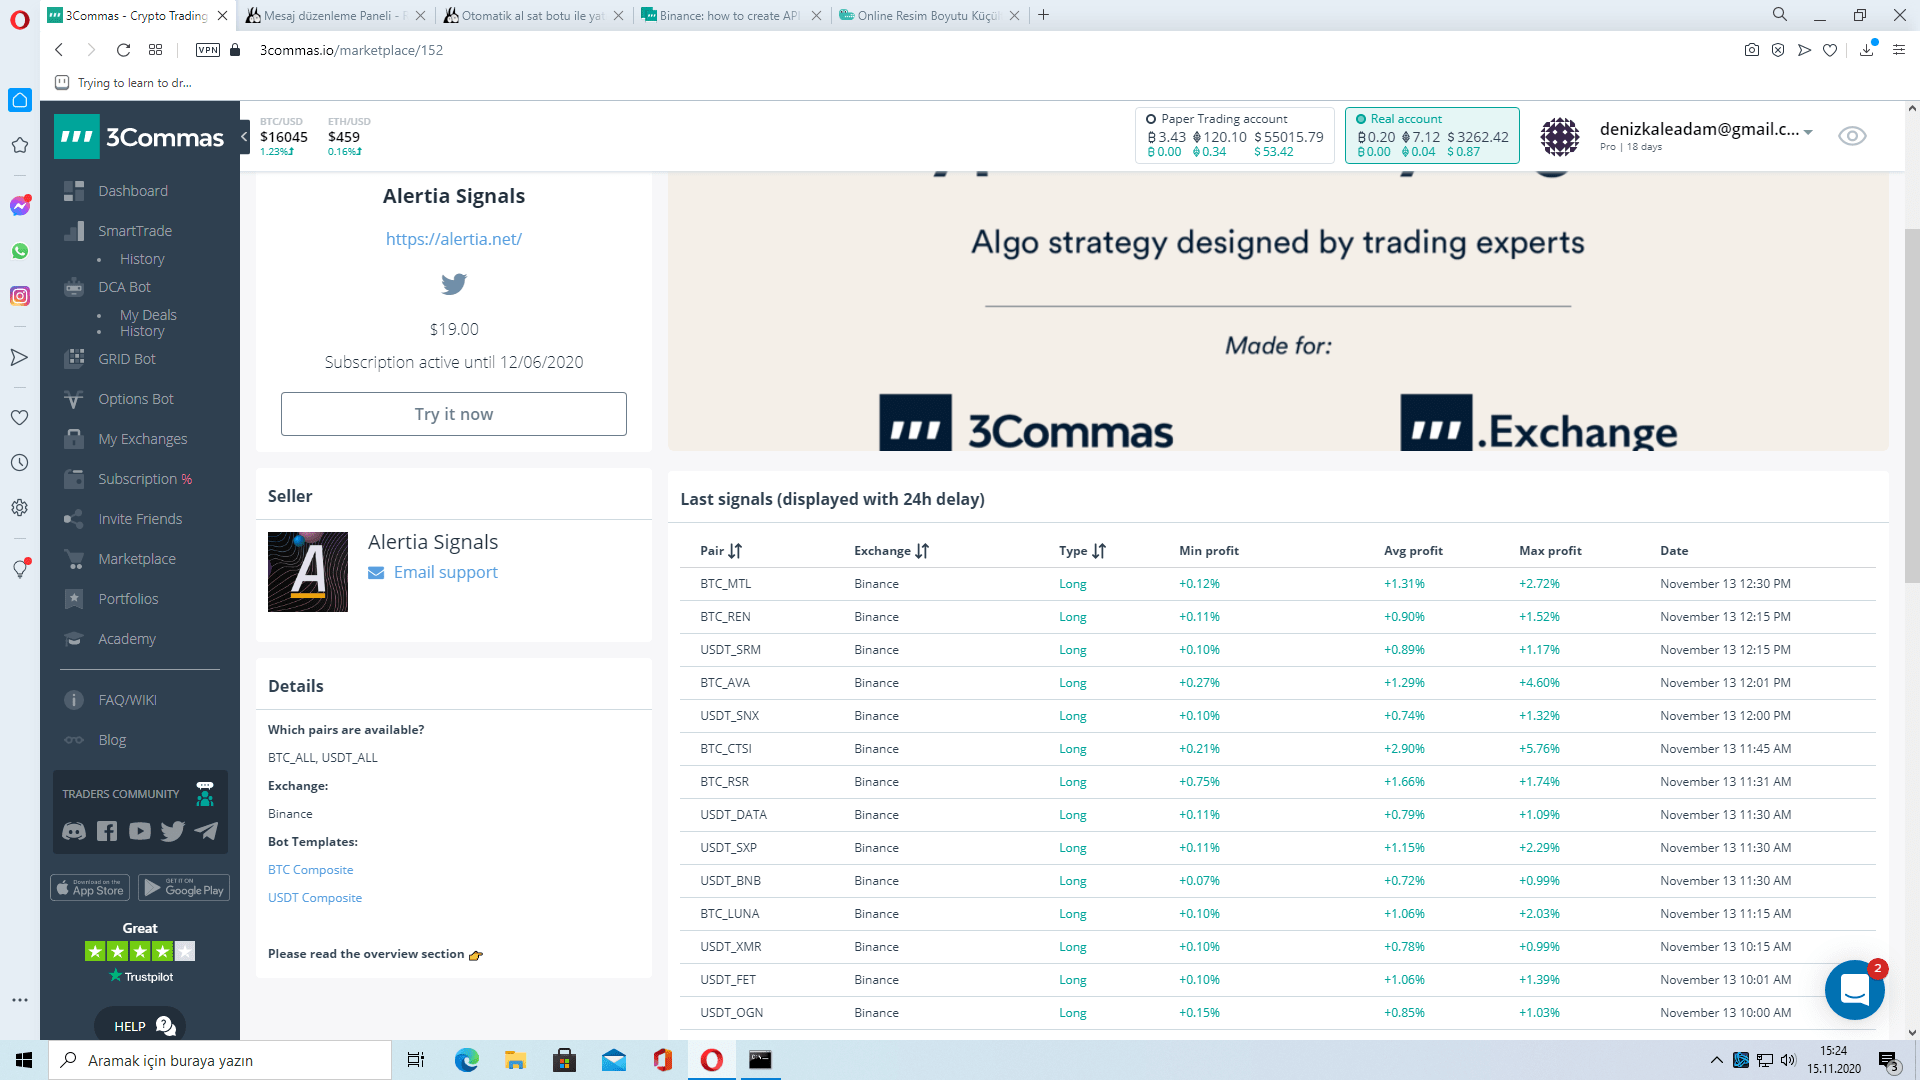Click the Windows search box

point(220,1060)
